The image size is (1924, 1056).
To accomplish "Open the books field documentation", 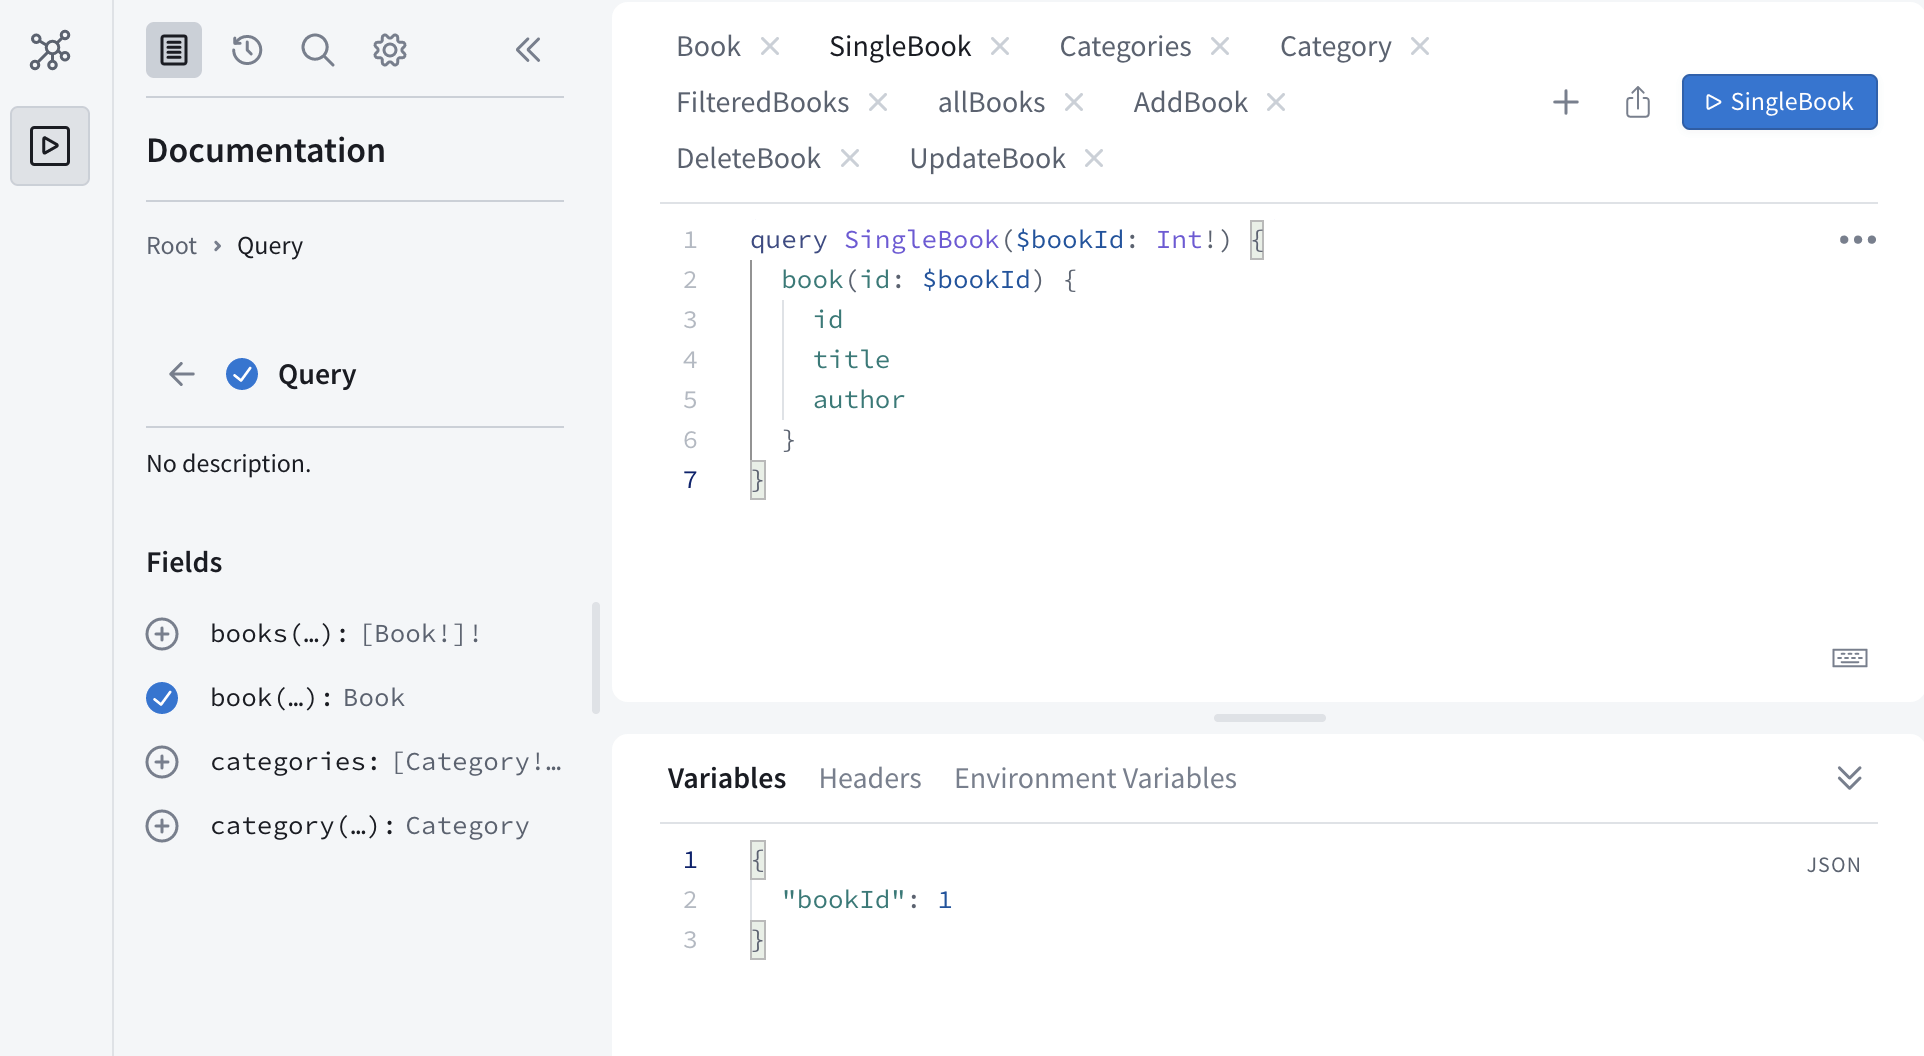I will tap(346, 634).
